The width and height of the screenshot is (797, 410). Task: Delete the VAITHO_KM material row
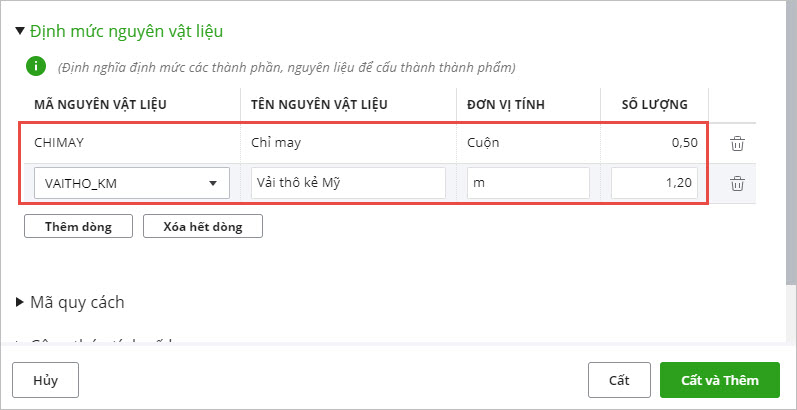point(737,183)
